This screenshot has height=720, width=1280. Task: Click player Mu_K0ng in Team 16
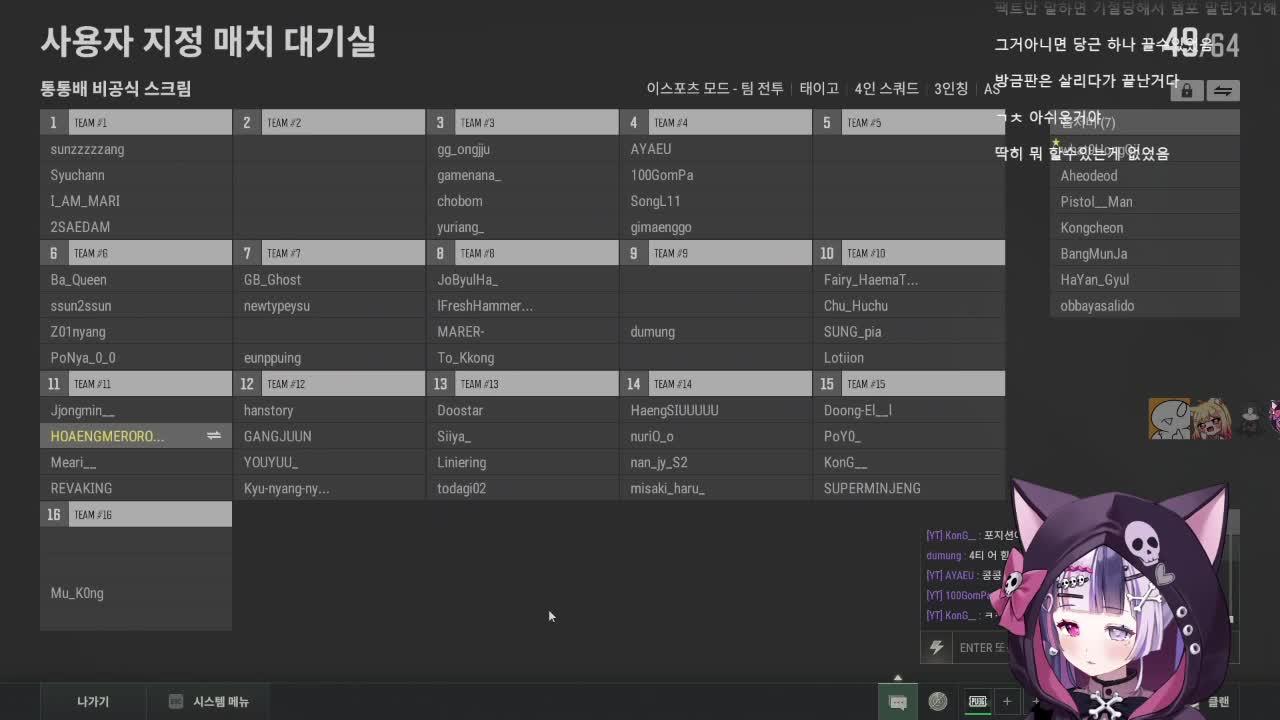click(77, 593)
